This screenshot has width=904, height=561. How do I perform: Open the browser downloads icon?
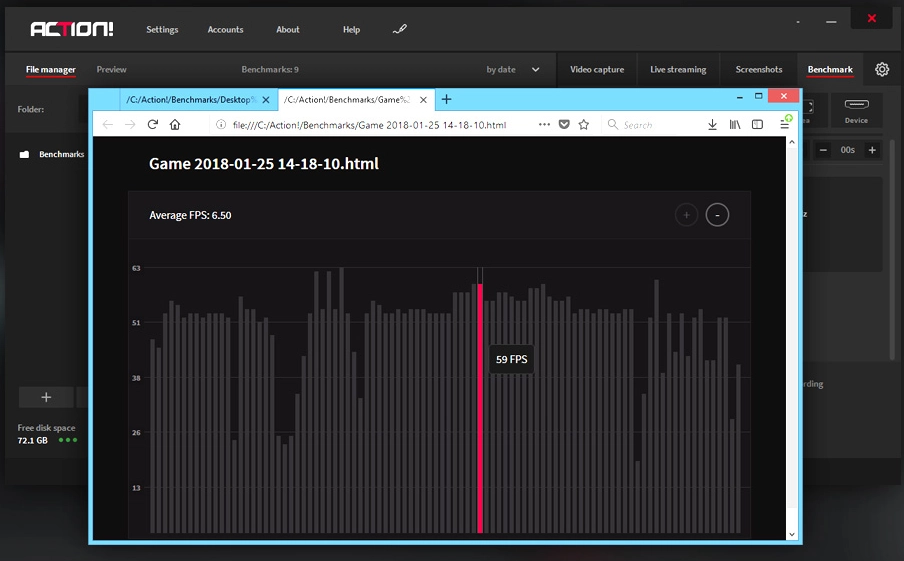[713, 125]
